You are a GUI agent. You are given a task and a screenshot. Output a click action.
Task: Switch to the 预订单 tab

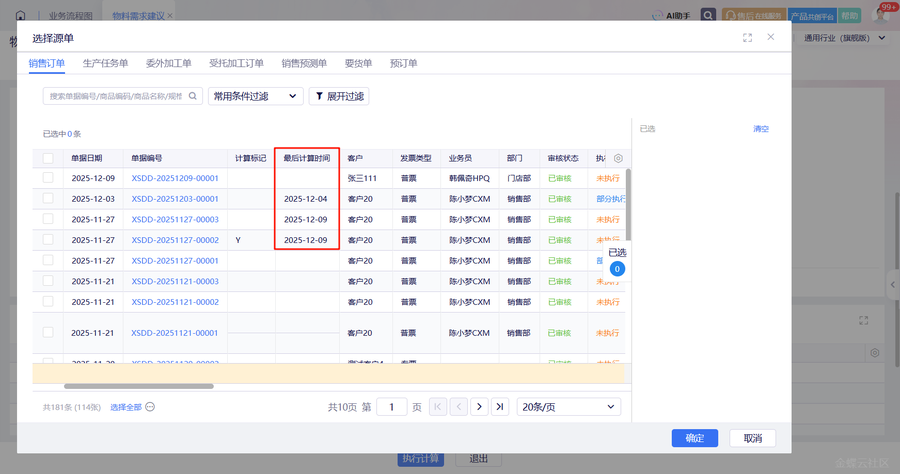click(x=404, y=63)
